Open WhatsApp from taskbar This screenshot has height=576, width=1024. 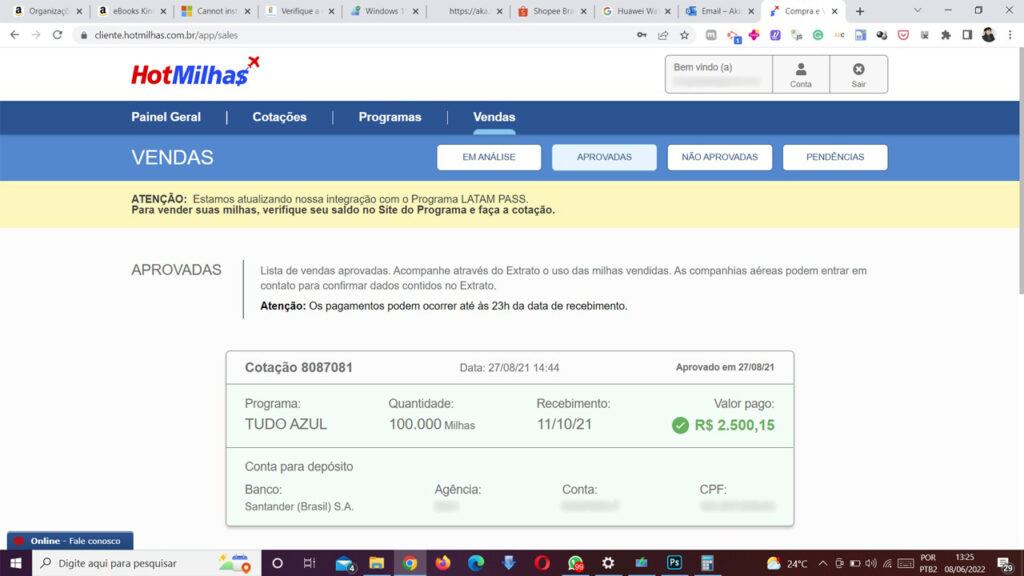click(x=575, y=563)
